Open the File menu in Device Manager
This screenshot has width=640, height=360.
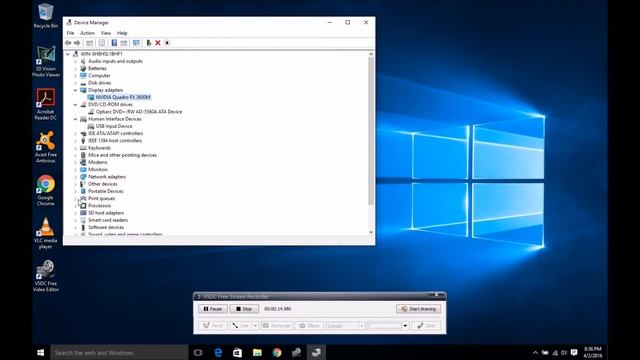70,33
